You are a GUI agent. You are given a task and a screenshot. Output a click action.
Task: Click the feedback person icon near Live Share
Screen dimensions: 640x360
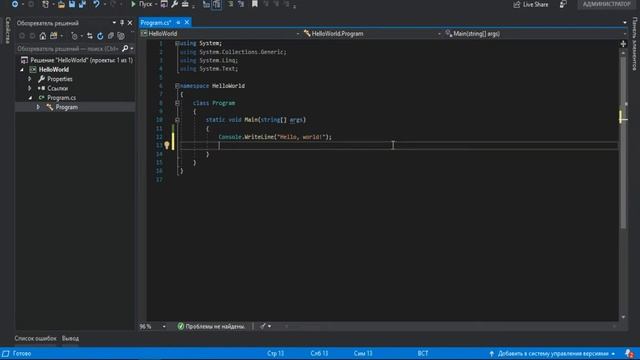[x=563, y=4]
